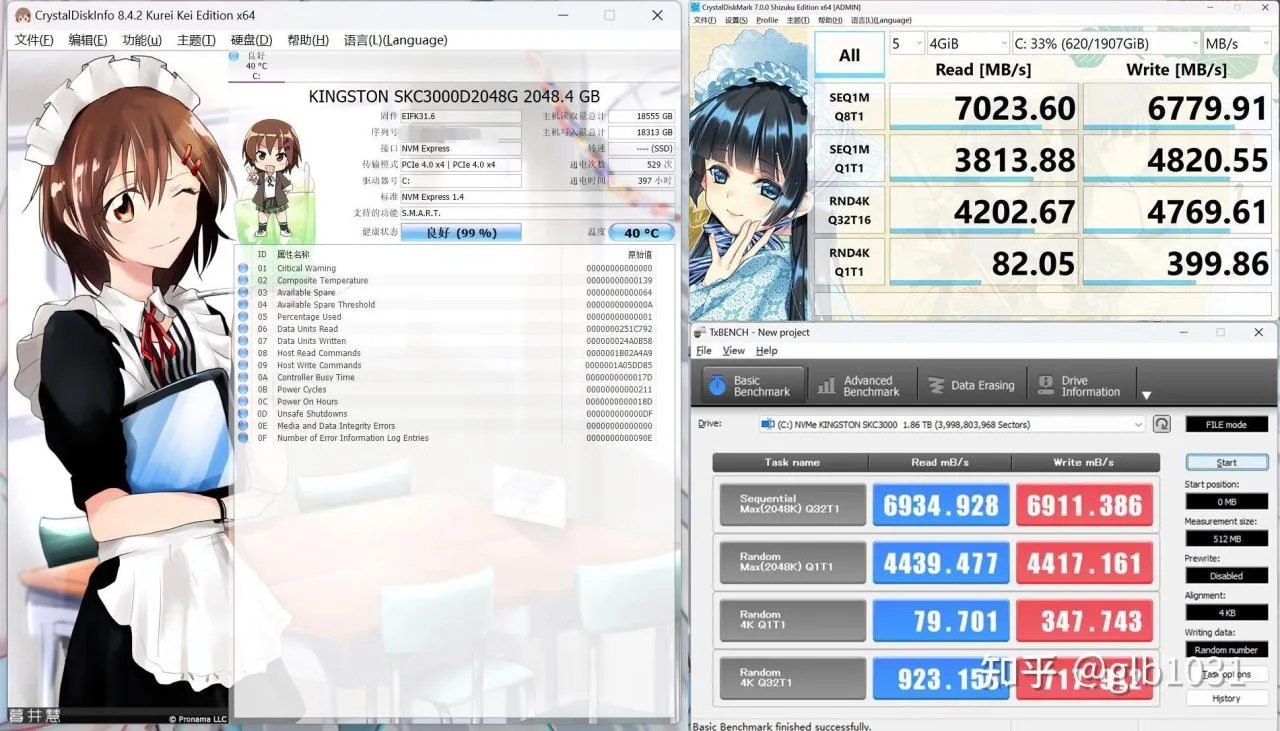
Task: Open the test count dropdown showing 5
Action: 907,43
